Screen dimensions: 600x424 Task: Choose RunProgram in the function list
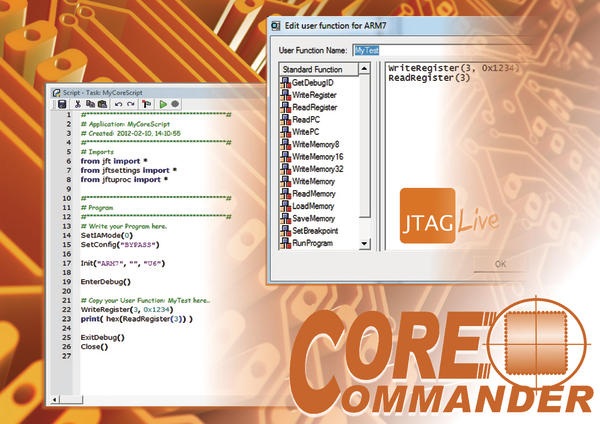coord(312,243)
